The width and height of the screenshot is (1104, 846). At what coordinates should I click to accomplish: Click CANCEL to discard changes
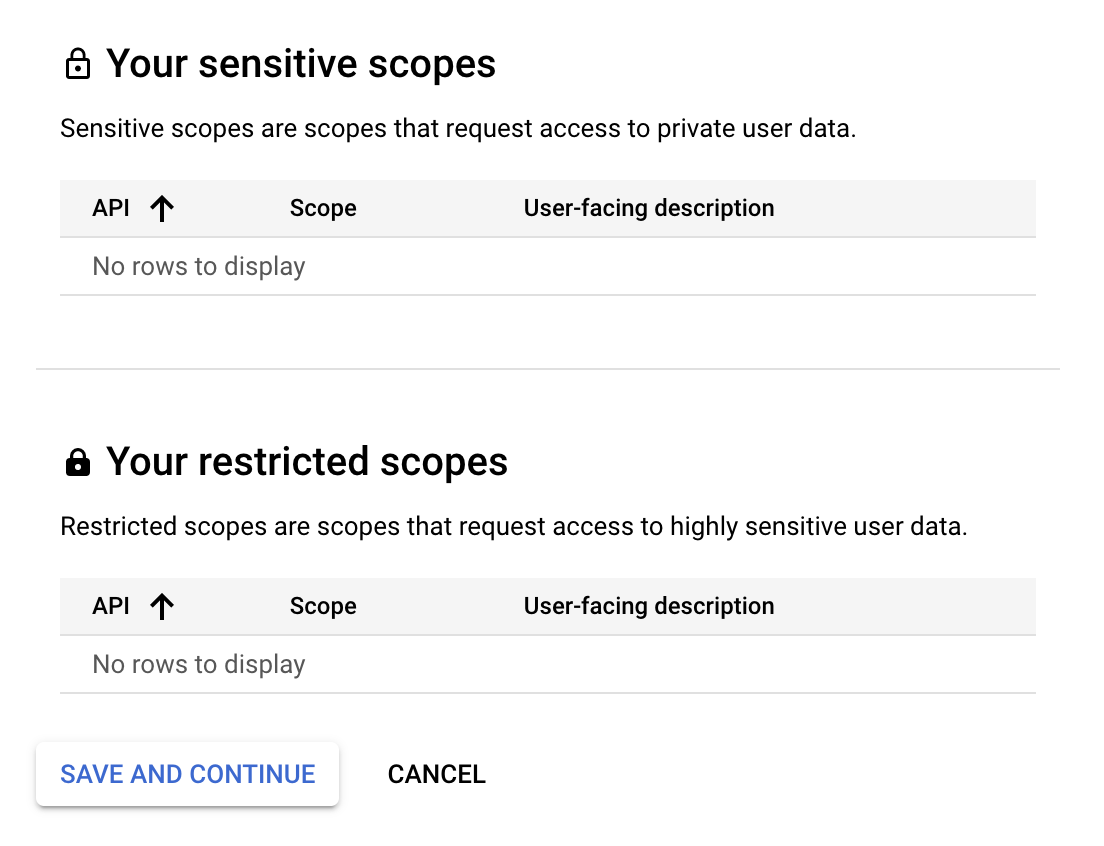point(436,773)
